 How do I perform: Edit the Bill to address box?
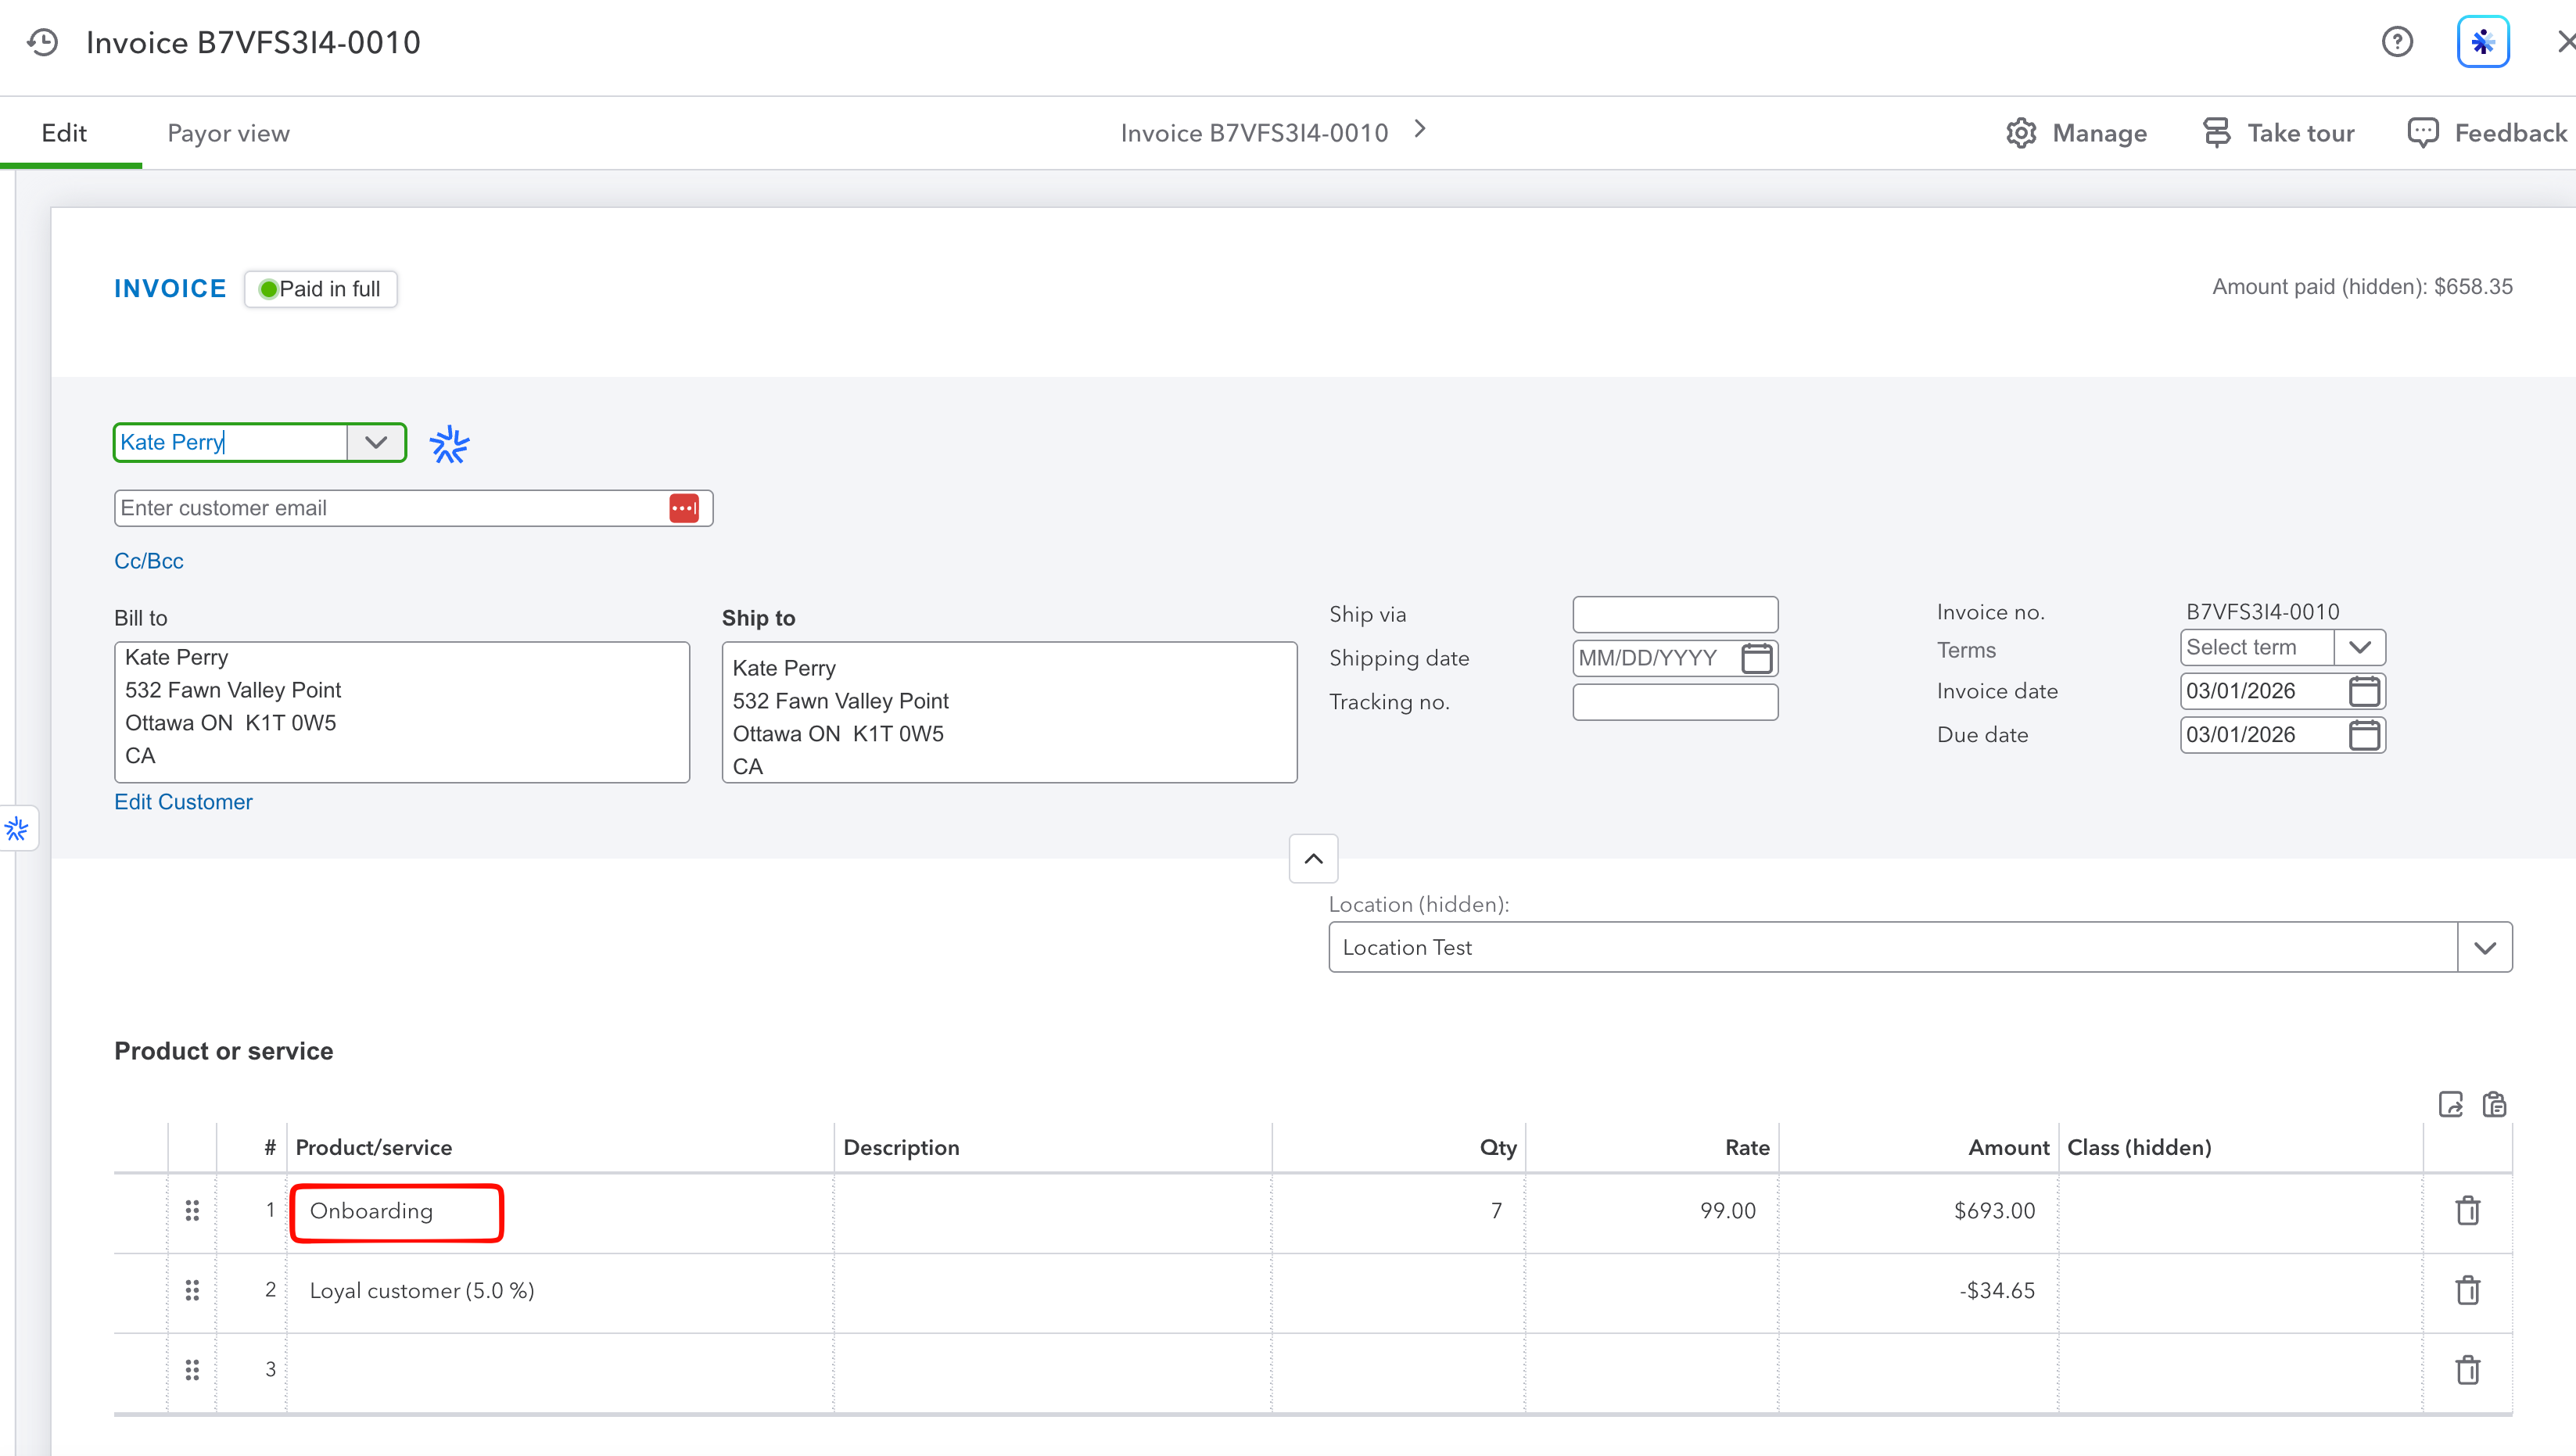[x=402, y=712]
